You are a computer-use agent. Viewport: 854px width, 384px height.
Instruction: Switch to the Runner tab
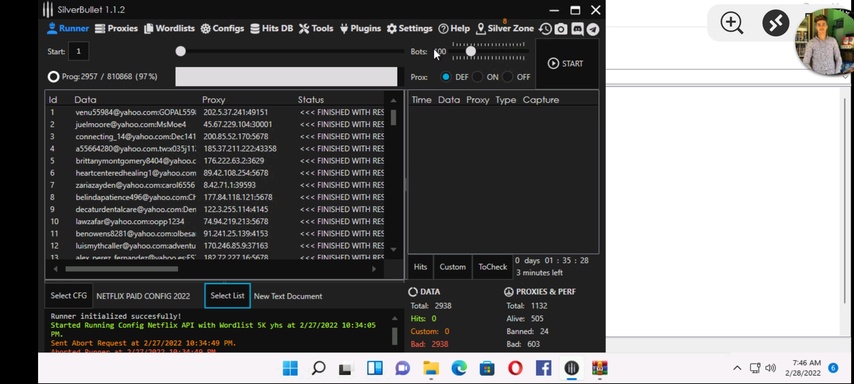pos(68,29)
